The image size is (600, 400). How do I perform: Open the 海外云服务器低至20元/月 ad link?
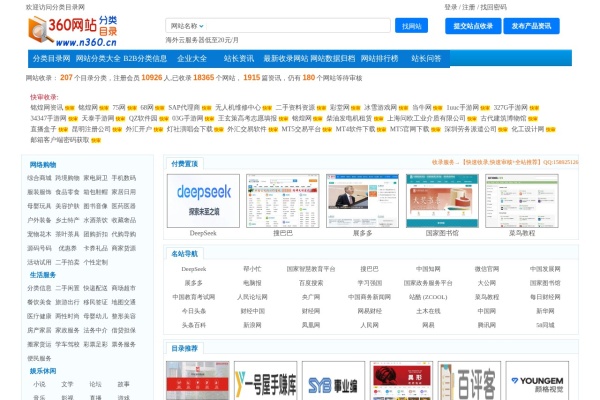click(202, 40)
